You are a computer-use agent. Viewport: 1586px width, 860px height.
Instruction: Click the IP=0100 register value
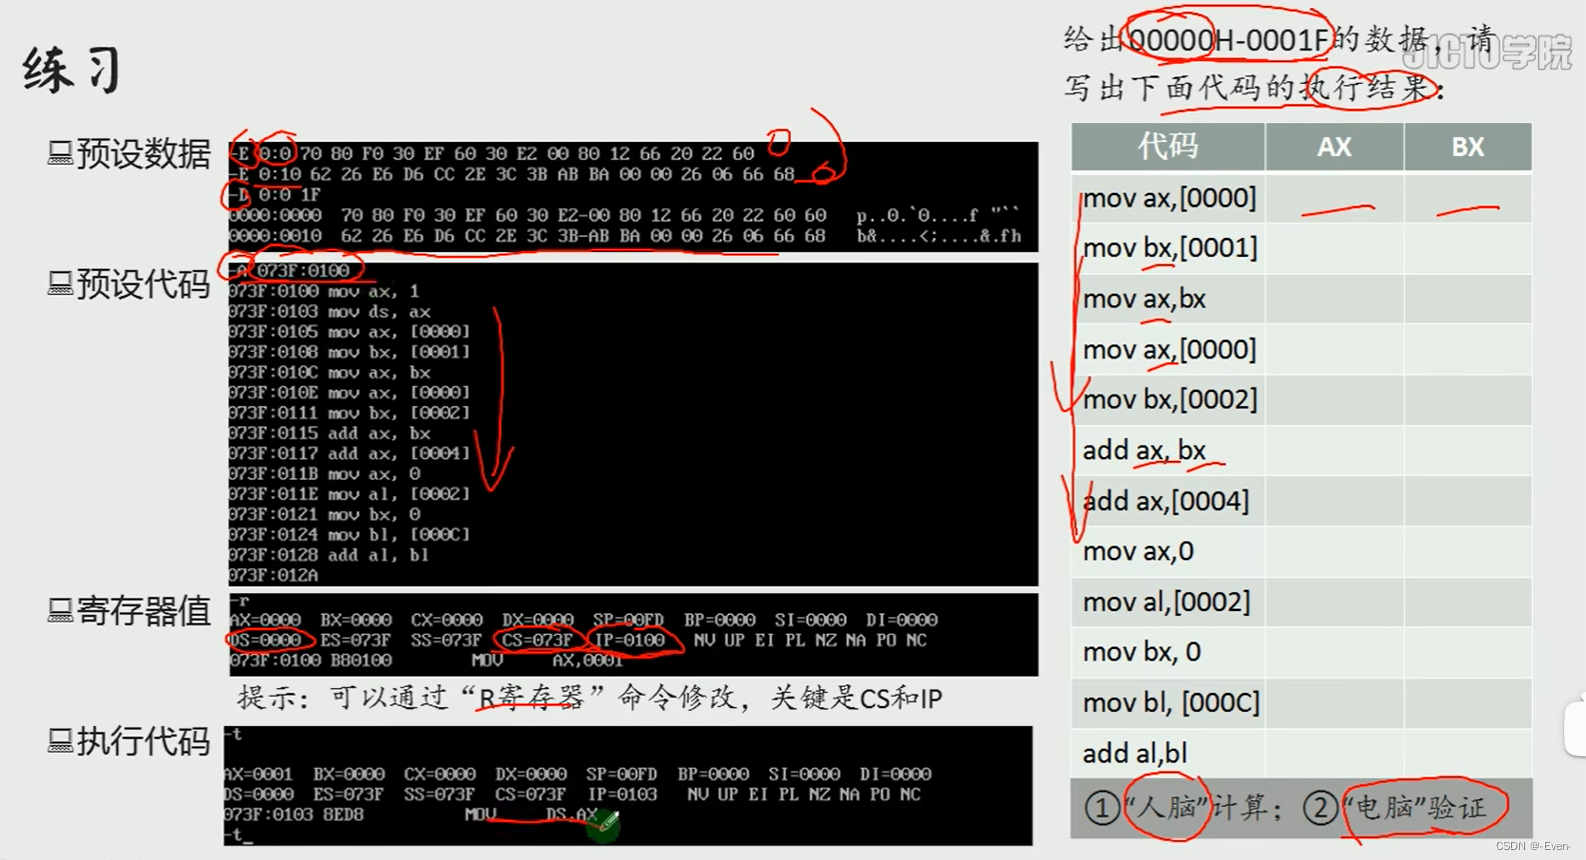(629, 640)
